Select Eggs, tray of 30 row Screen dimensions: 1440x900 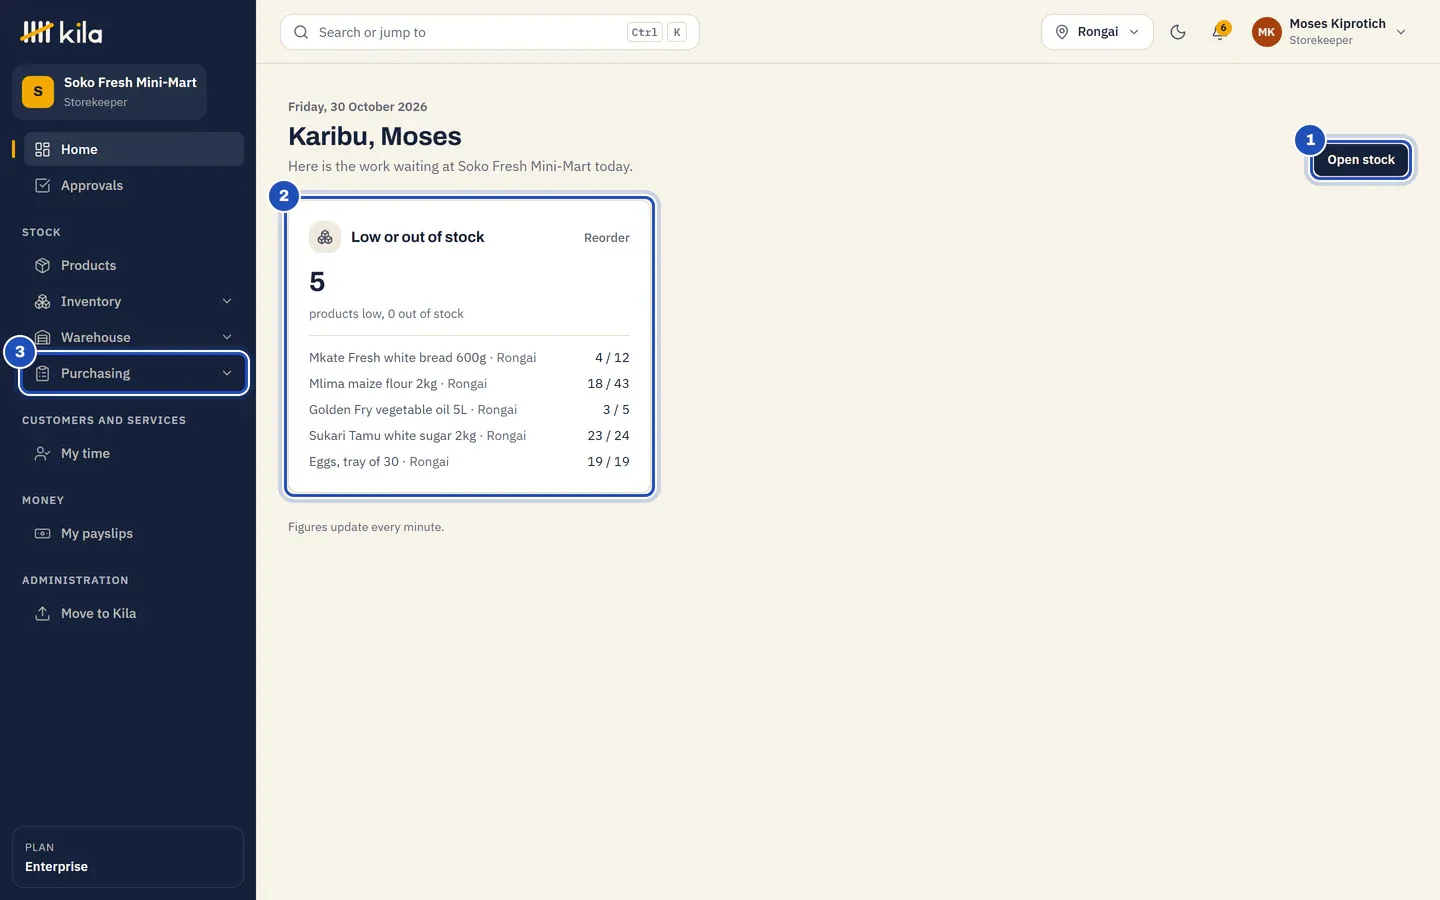pos(469,461)
